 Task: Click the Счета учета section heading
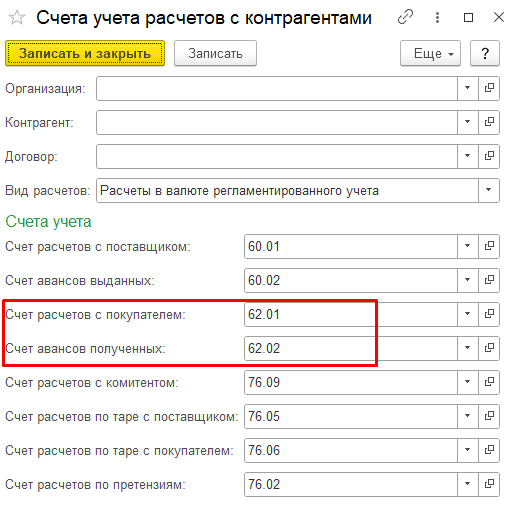click(x=48, y=222)
